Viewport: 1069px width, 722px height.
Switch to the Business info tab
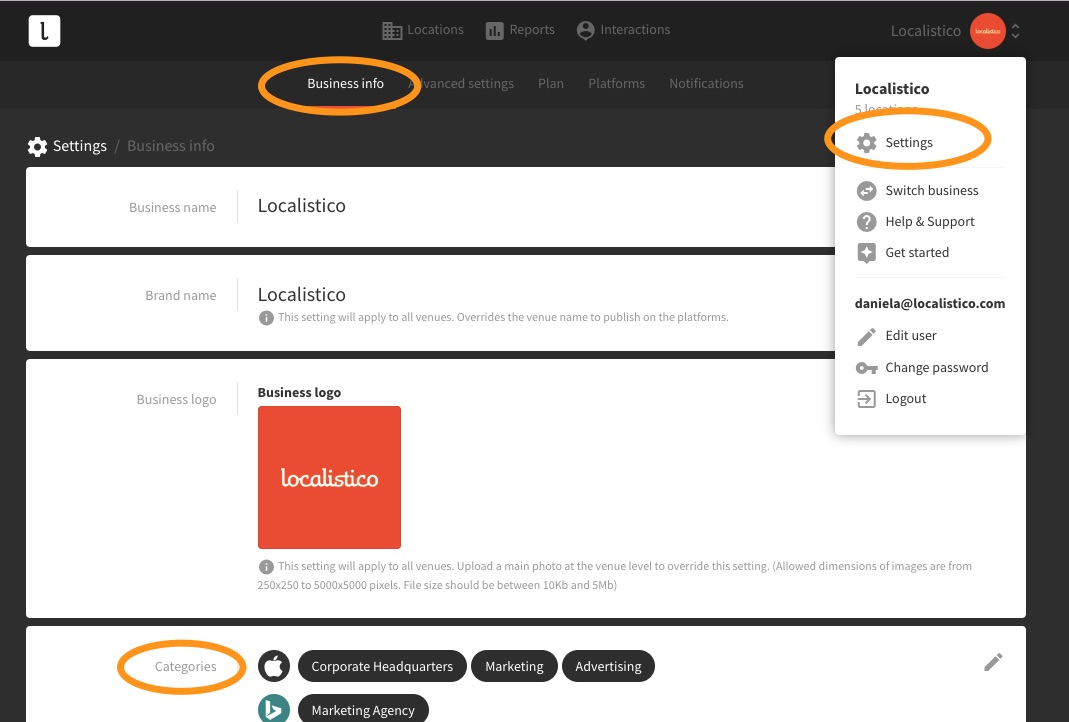point(346,83)
